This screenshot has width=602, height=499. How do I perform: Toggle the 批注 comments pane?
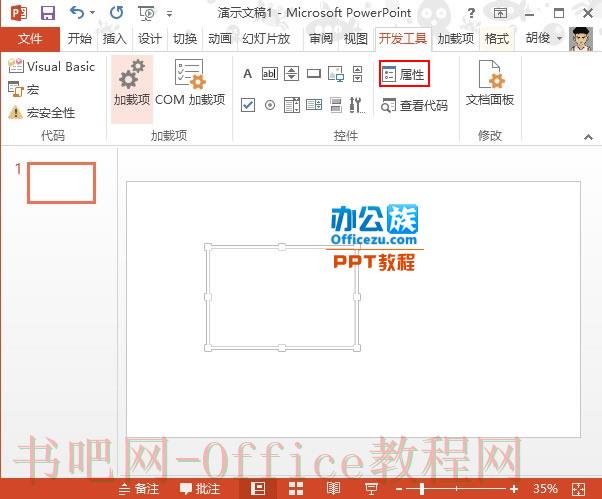pos(200,489)
